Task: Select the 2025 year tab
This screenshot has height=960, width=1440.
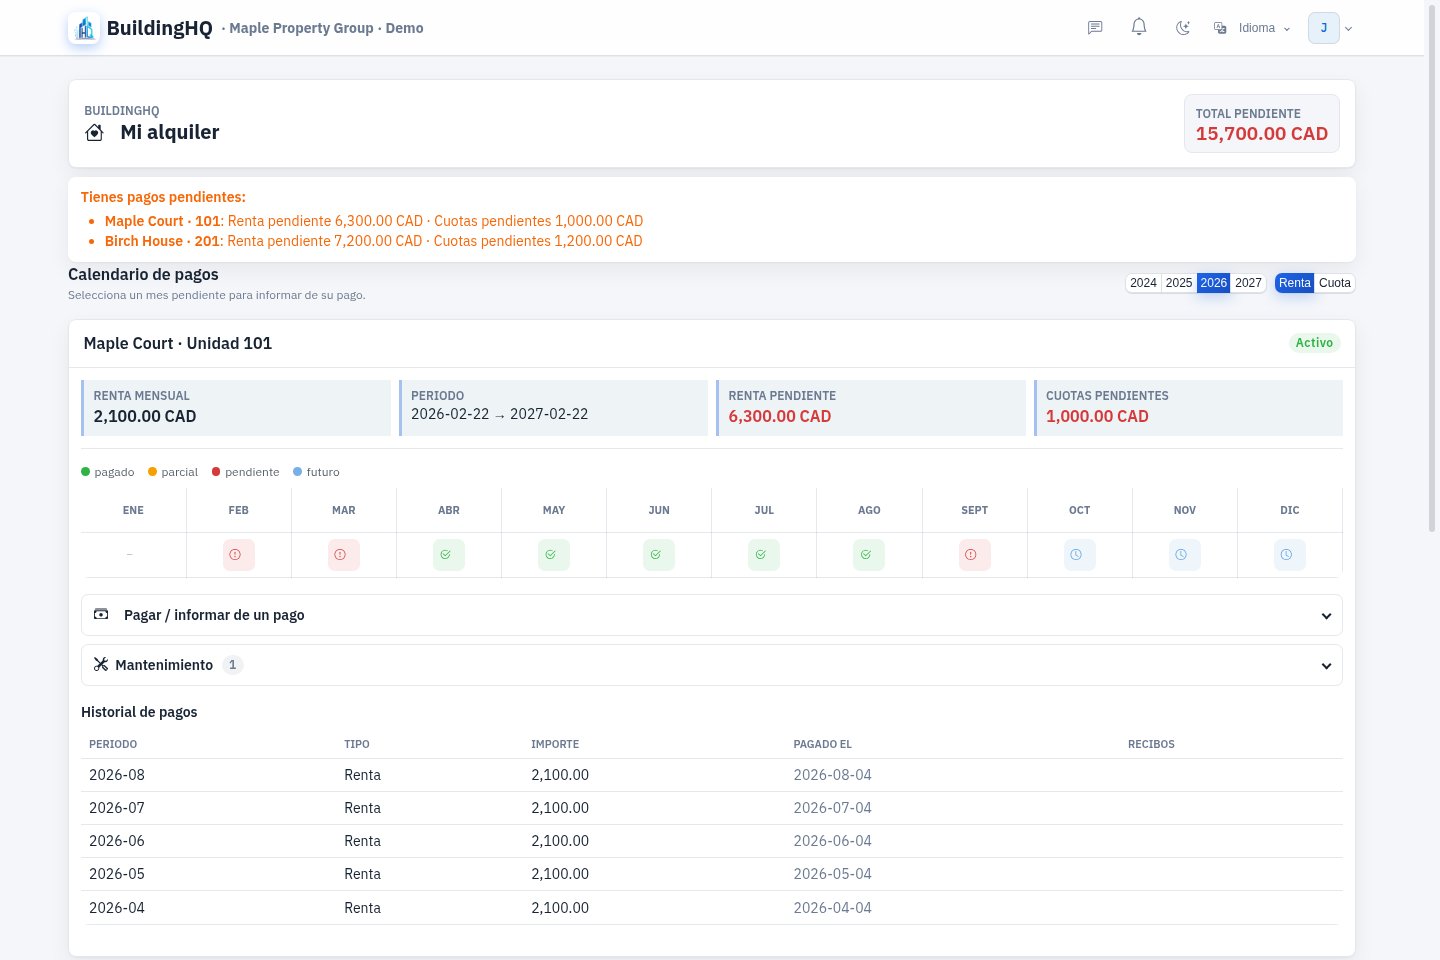Action: tap(1179, 283)
